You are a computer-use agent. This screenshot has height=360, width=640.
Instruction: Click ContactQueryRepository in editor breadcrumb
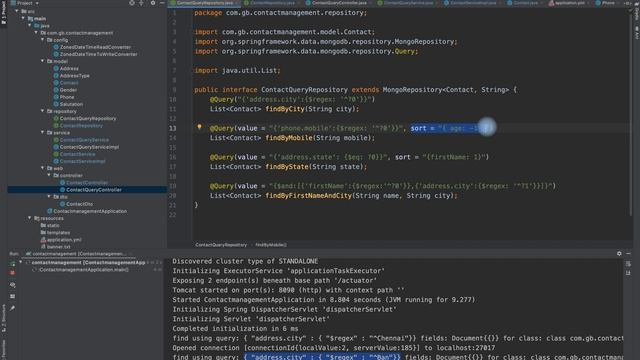221,245
